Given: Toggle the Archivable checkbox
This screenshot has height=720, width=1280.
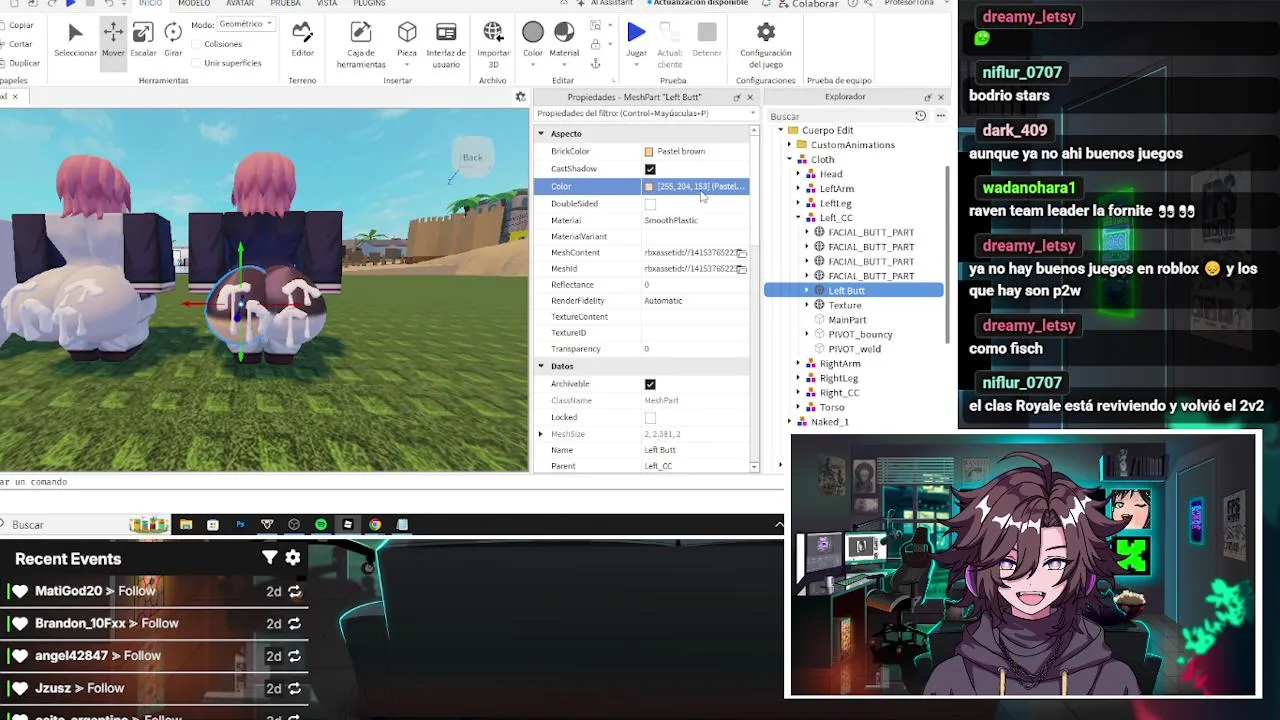Looking at the screenshot, I should (650, 384).
